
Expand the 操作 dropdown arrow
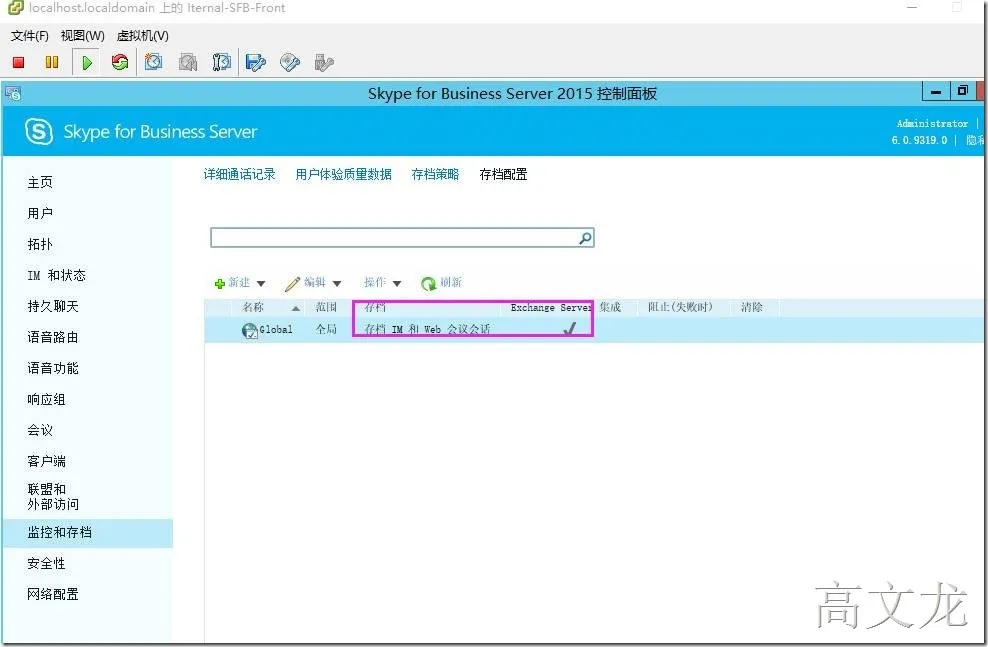[x=397, y=283]
